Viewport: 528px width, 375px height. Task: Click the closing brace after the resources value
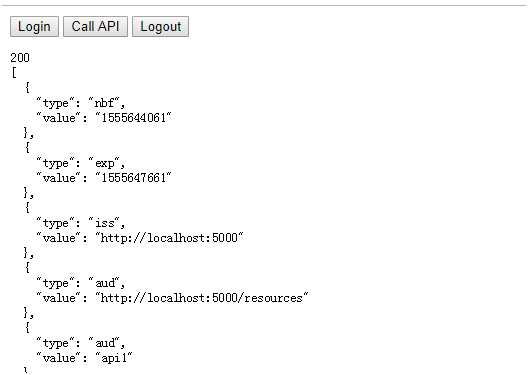[27, 313]
